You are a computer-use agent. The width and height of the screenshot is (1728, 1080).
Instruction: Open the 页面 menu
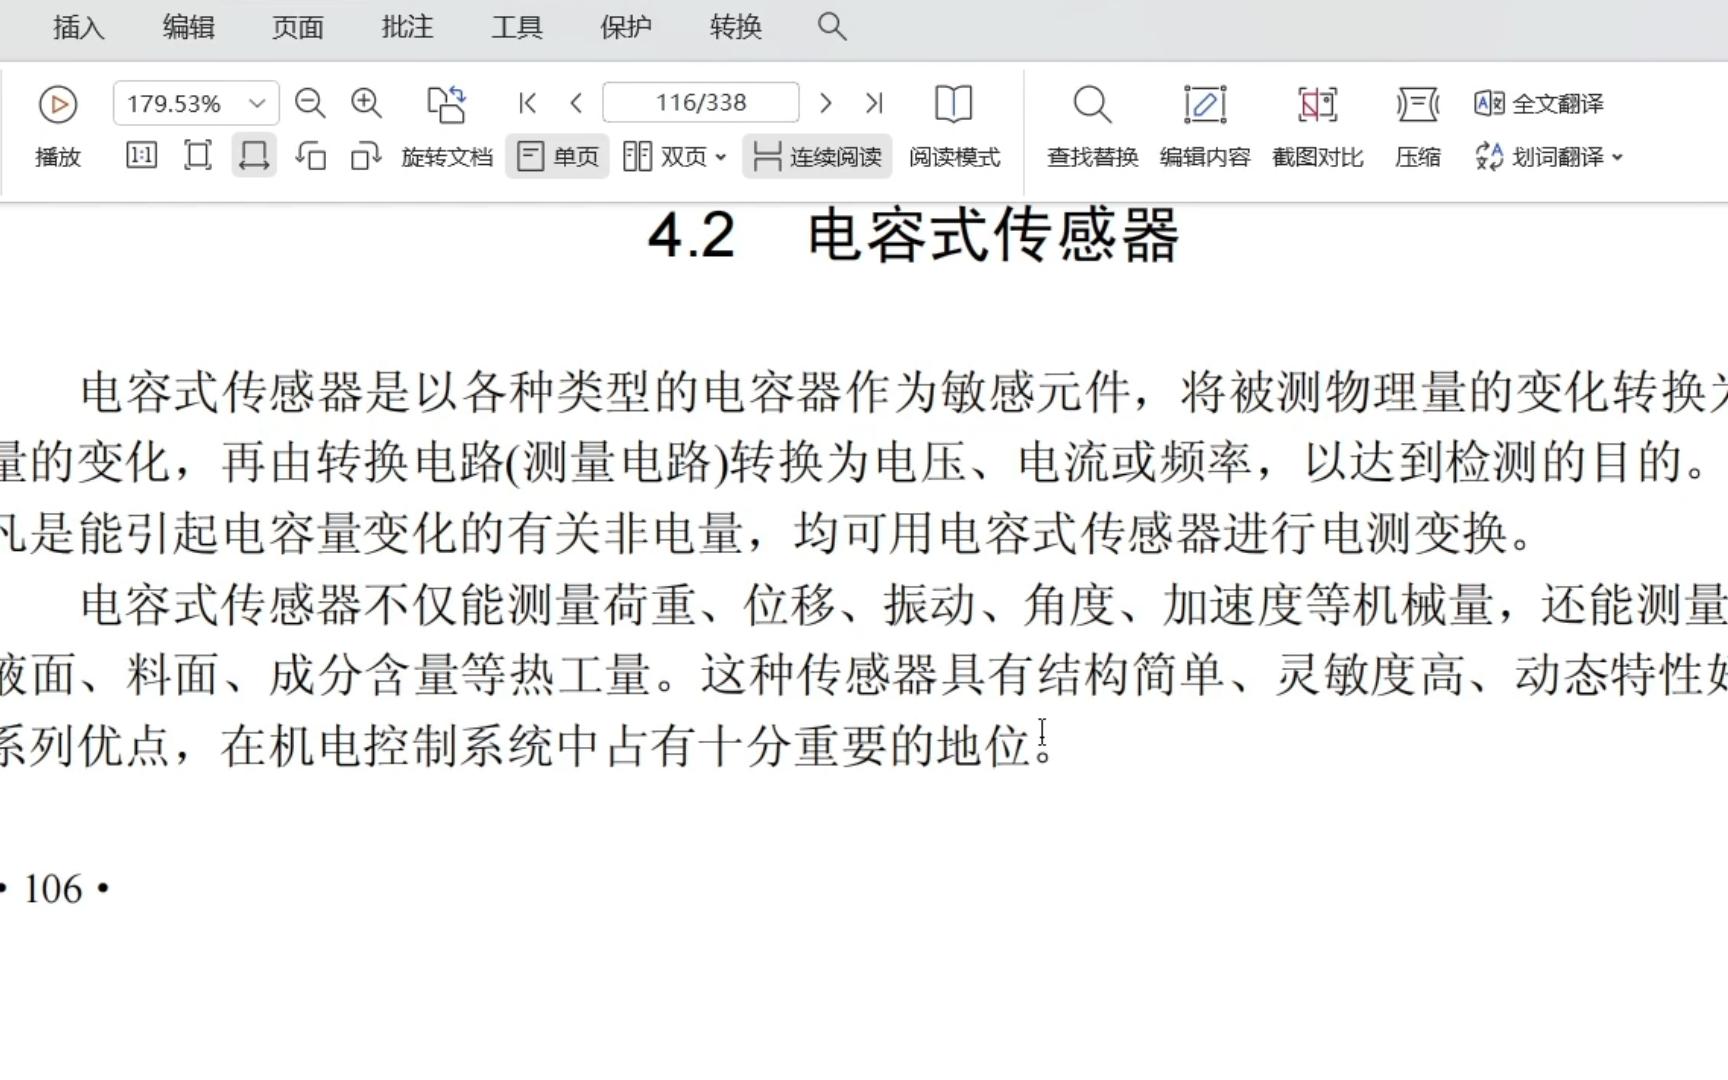[298, 27]
